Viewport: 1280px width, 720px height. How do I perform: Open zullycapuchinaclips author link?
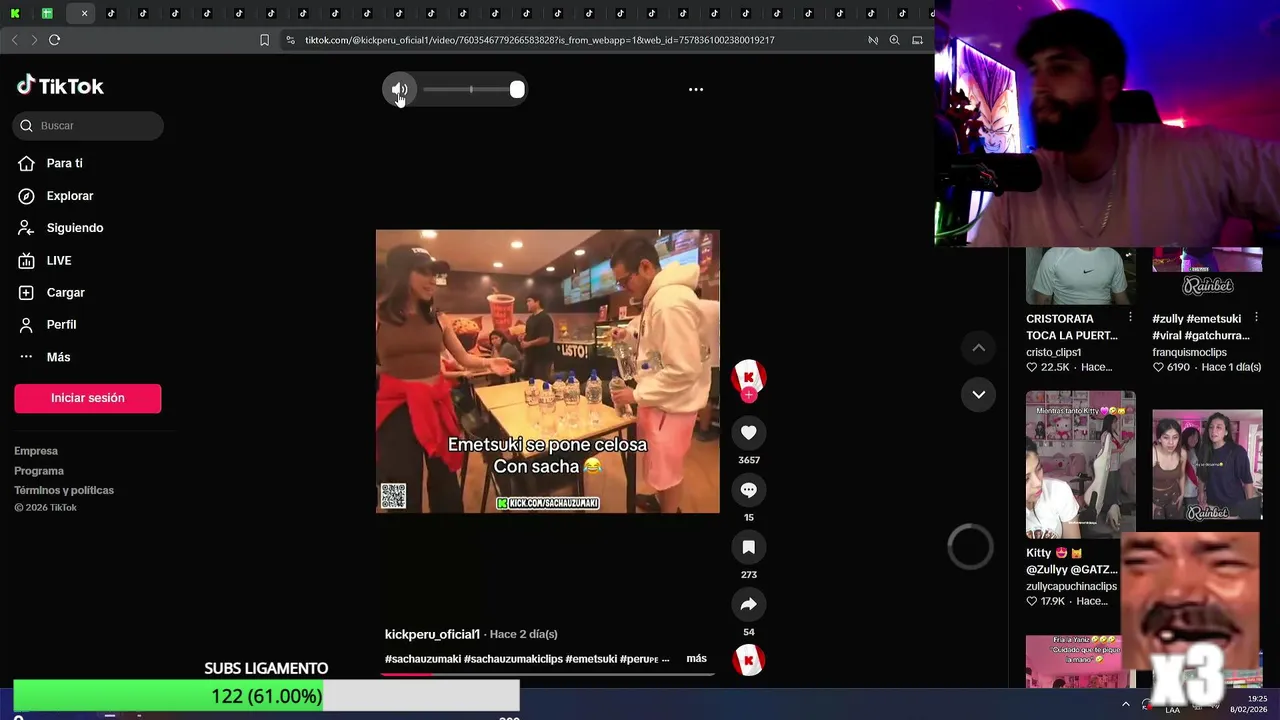[1071, 586]
